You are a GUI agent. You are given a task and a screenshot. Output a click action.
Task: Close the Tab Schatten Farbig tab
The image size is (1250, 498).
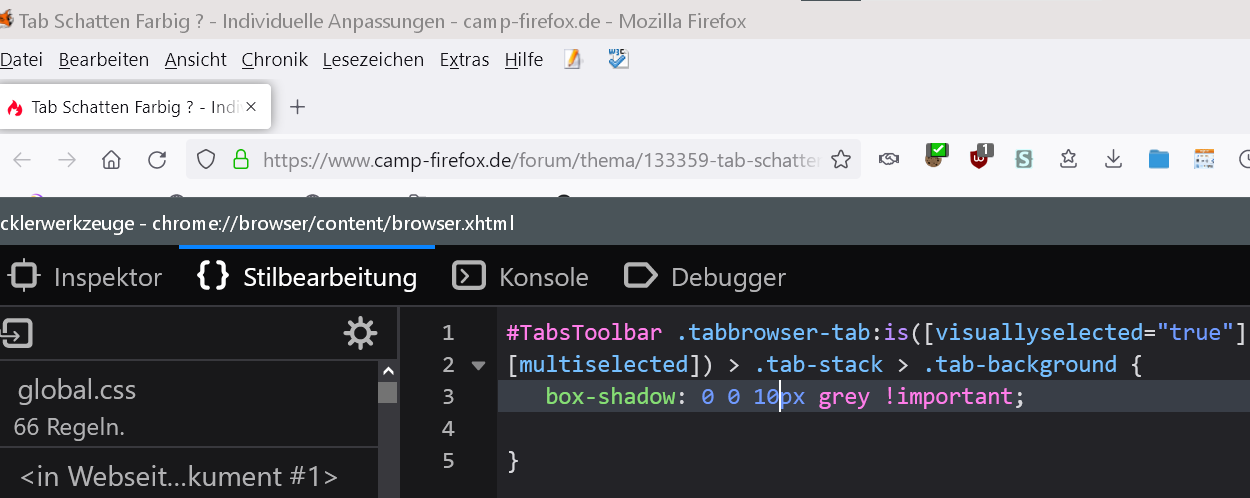(x=252, y=107)
